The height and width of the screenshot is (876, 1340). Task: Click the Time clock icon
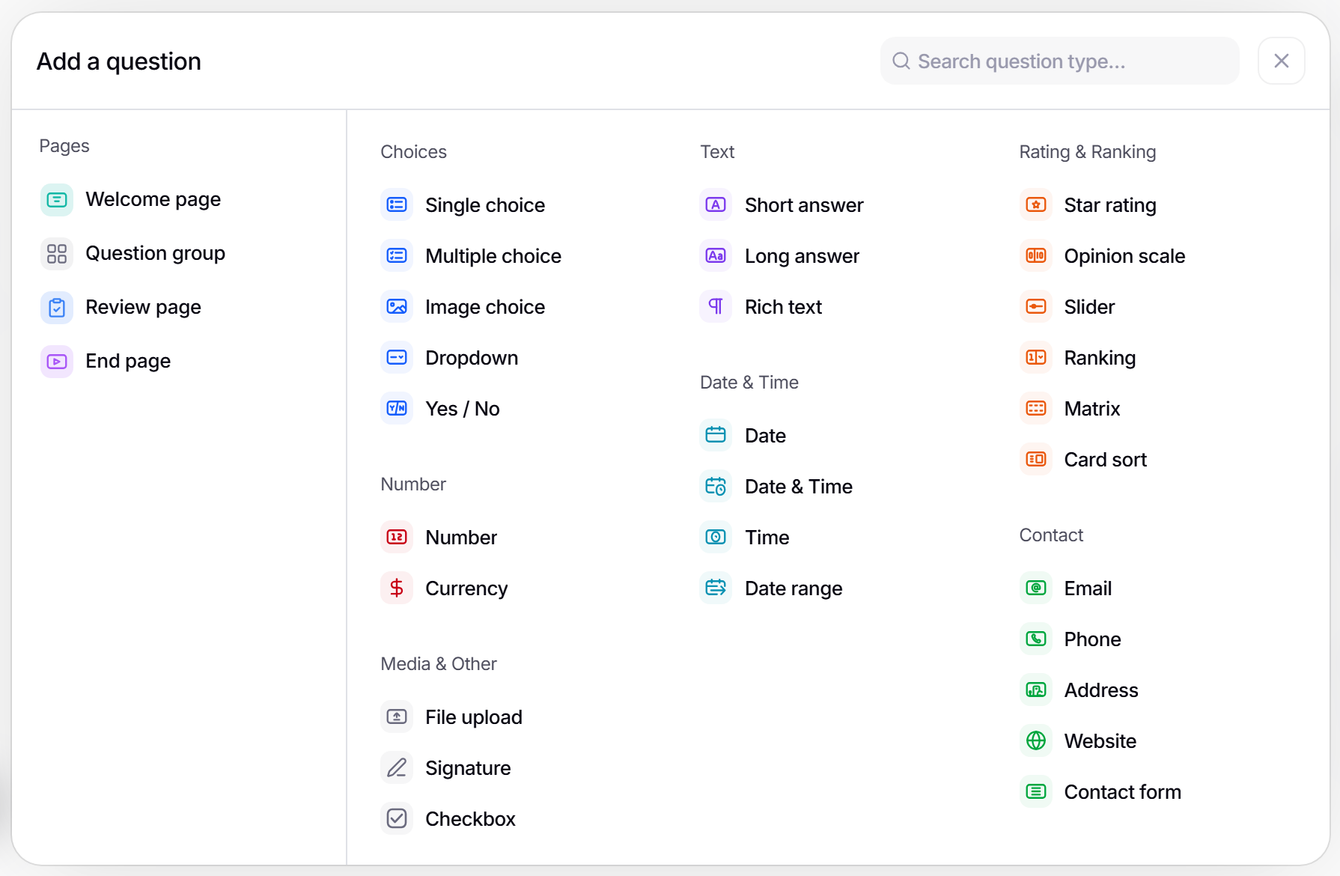(x=716, y=537)
